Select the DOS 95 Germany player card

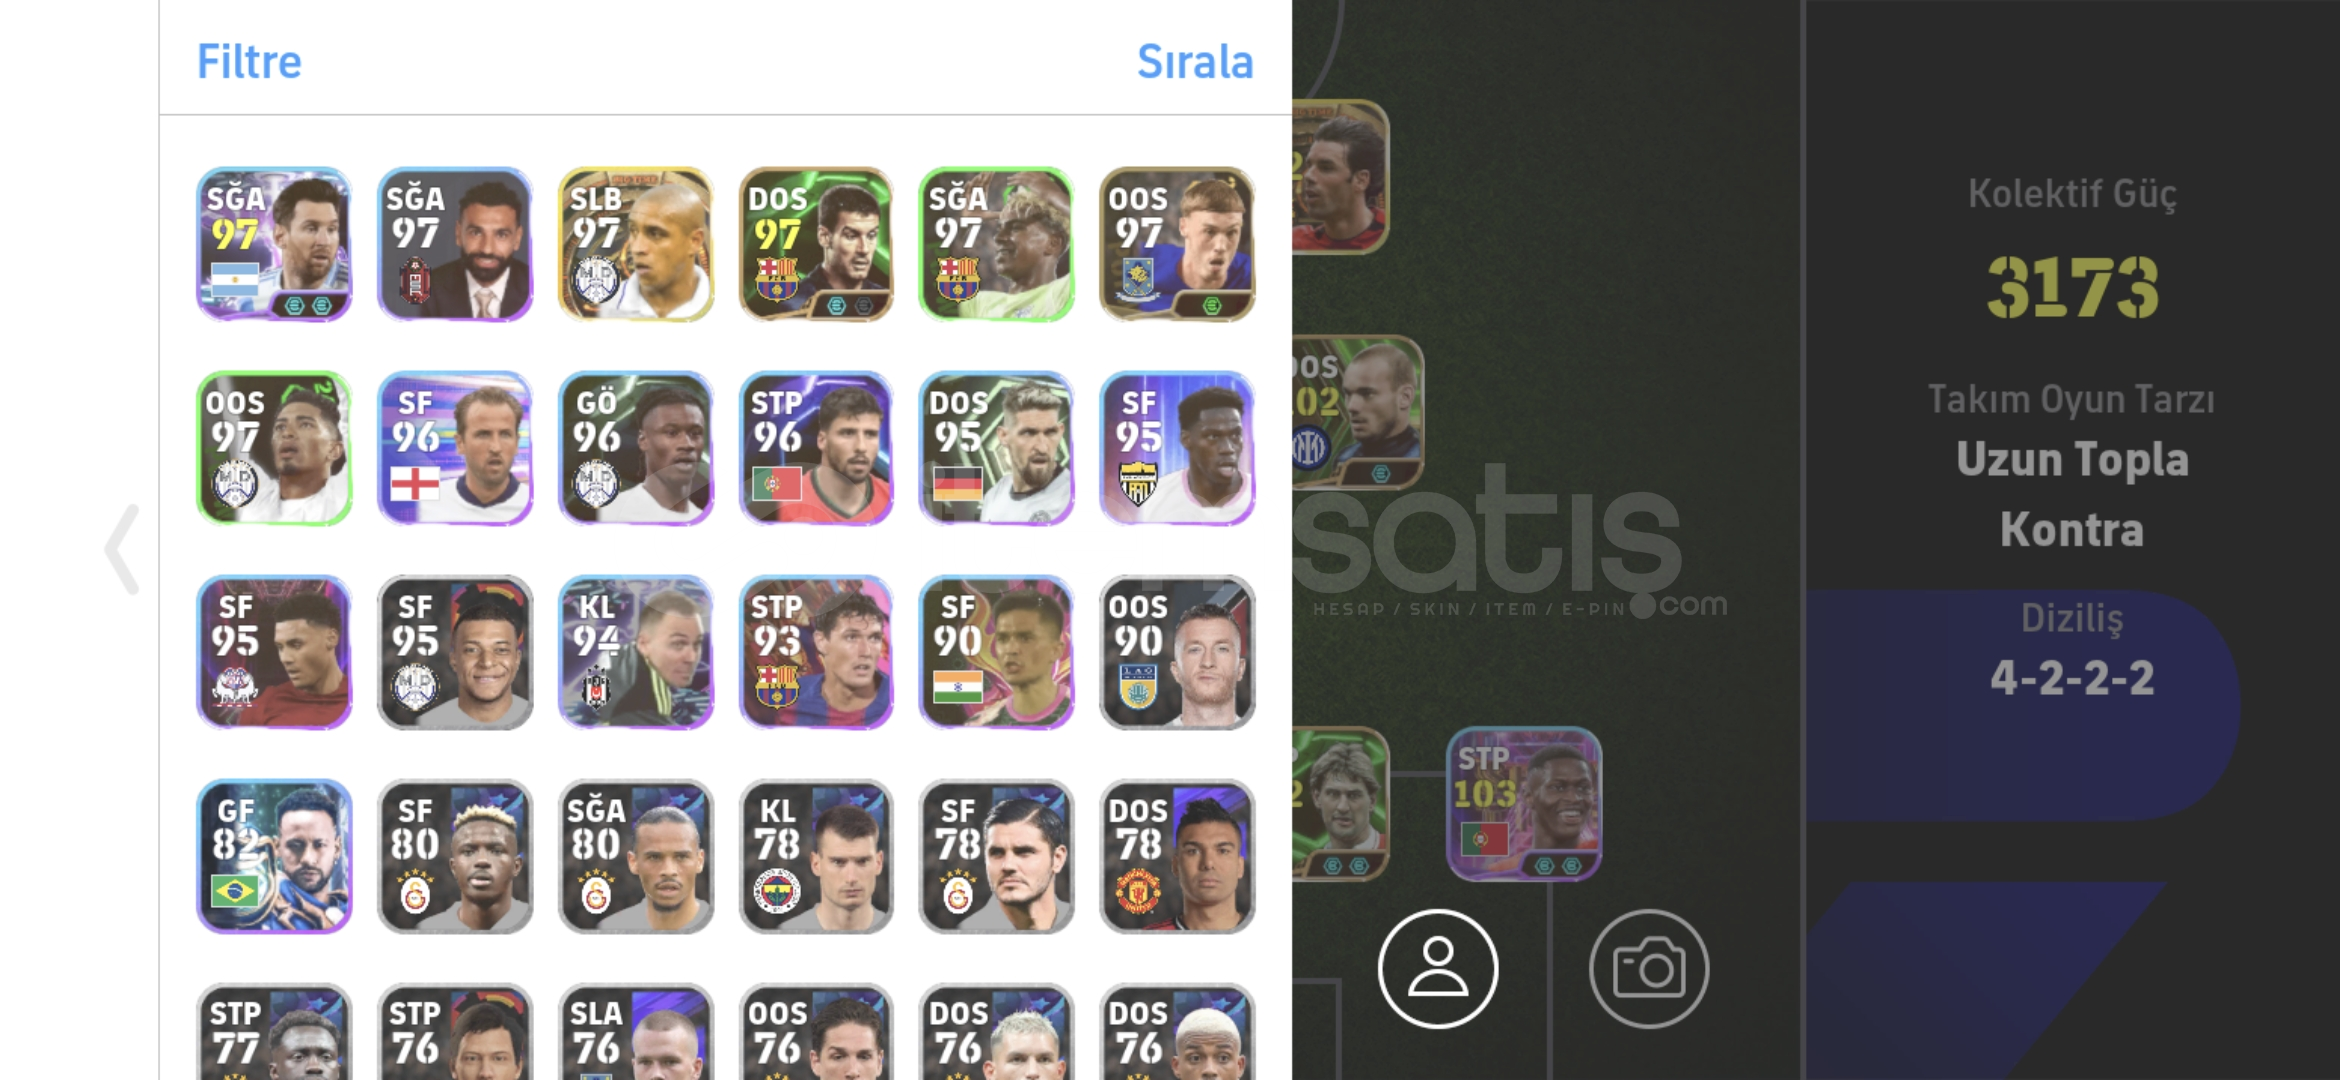996,448
